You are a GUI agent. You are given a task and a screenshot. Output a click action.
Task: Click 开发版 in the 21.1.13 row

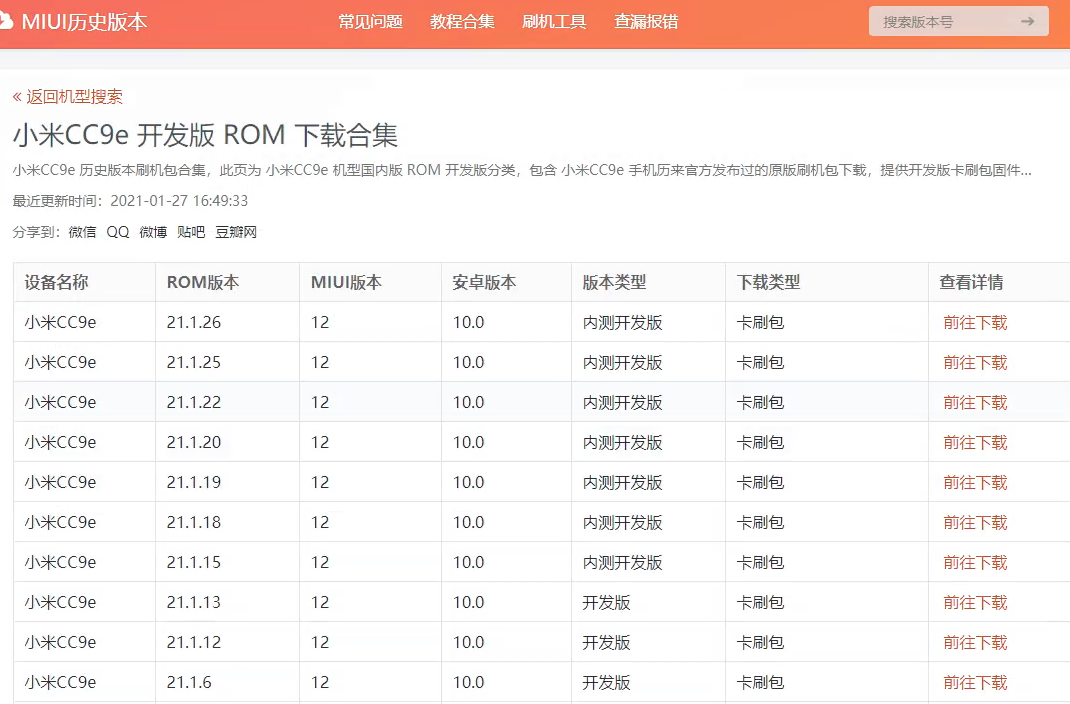(x=606, y=602)
